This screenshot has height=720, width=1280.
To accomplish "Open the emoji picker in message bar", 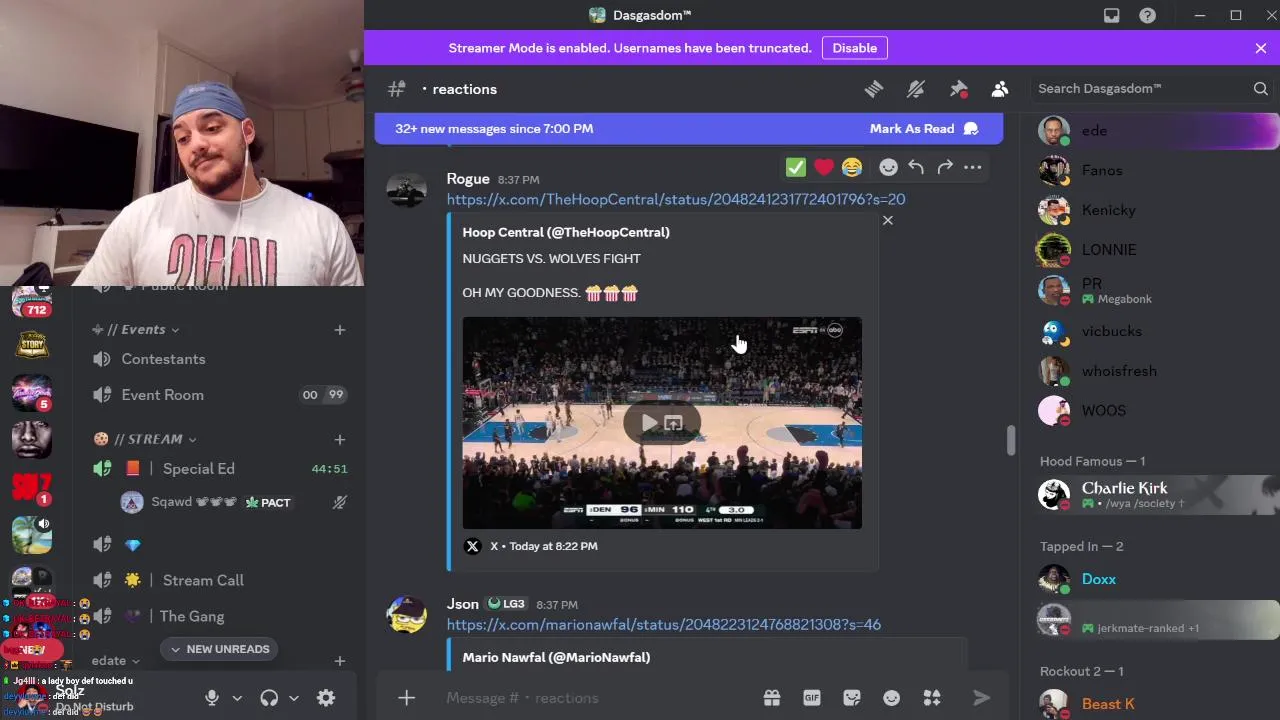I will point(892,698).
